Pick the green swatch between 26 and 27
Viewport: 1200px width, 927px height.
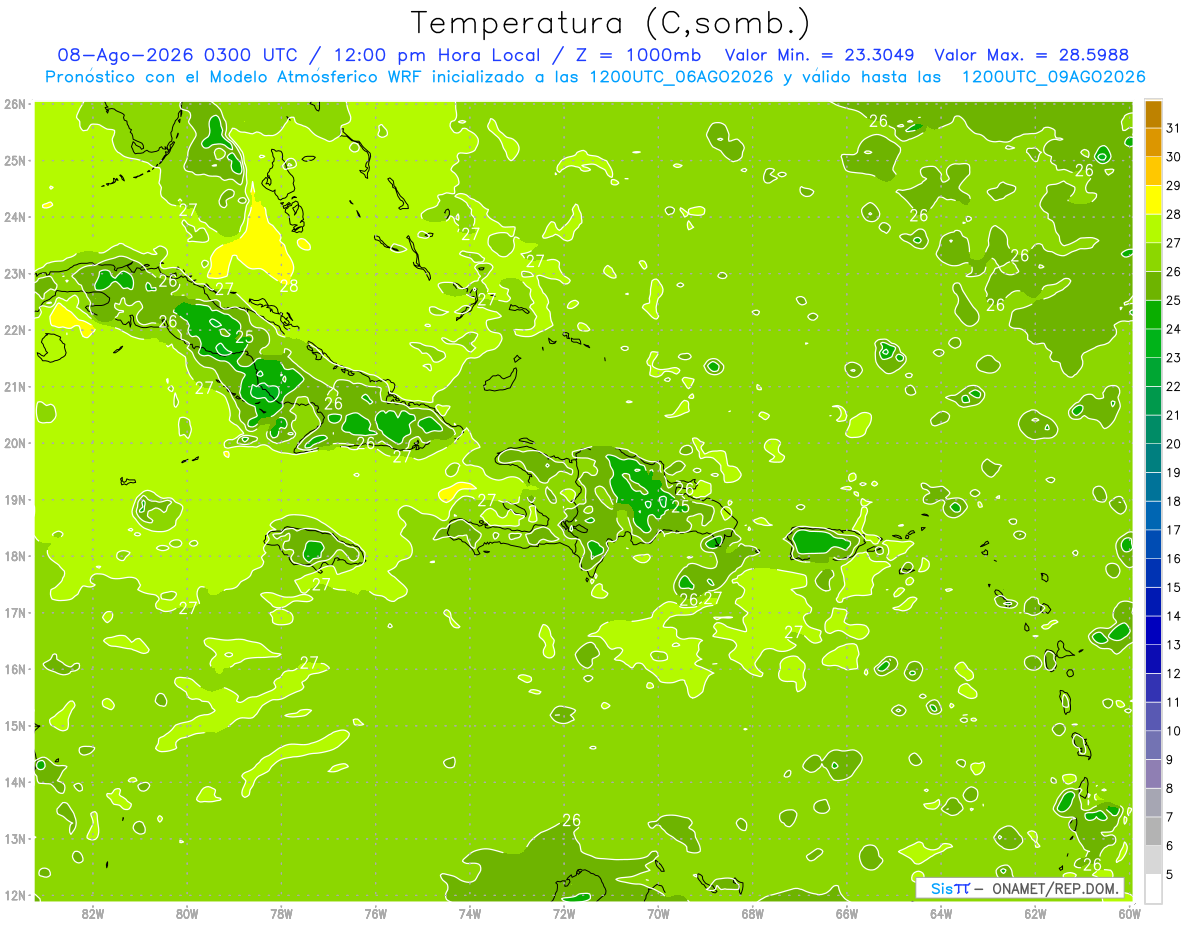(1153, 257)
